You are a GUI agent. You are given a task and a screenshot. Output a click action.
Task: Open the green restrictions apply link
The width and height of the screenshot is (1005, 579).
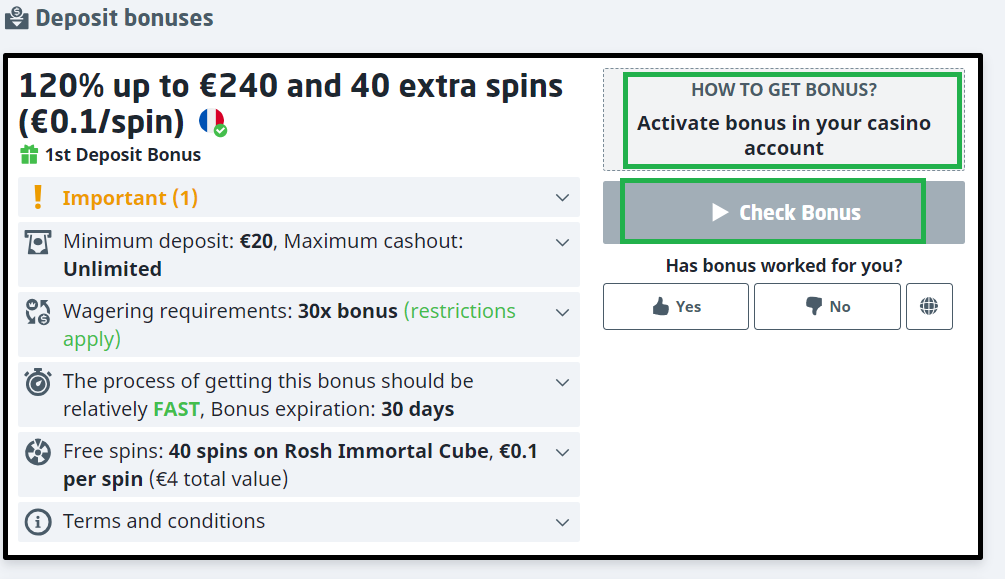point(459,312)
